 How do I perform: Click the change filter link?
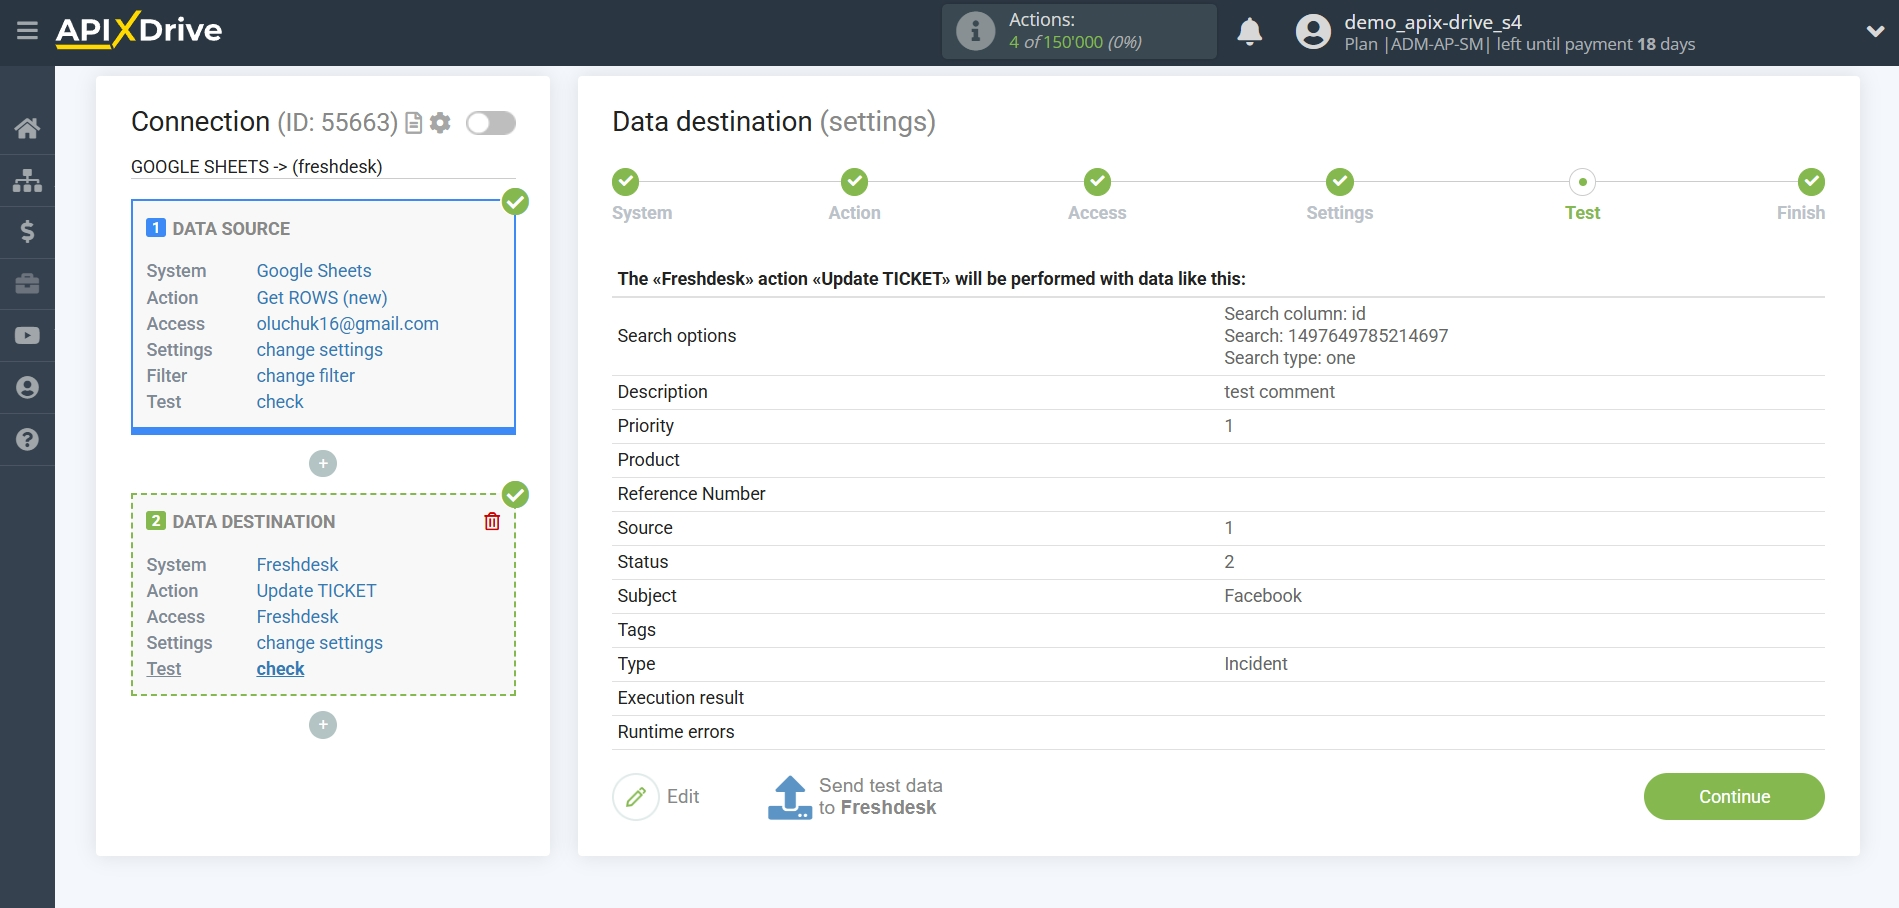pyautogui.click(x=306, y=376)
